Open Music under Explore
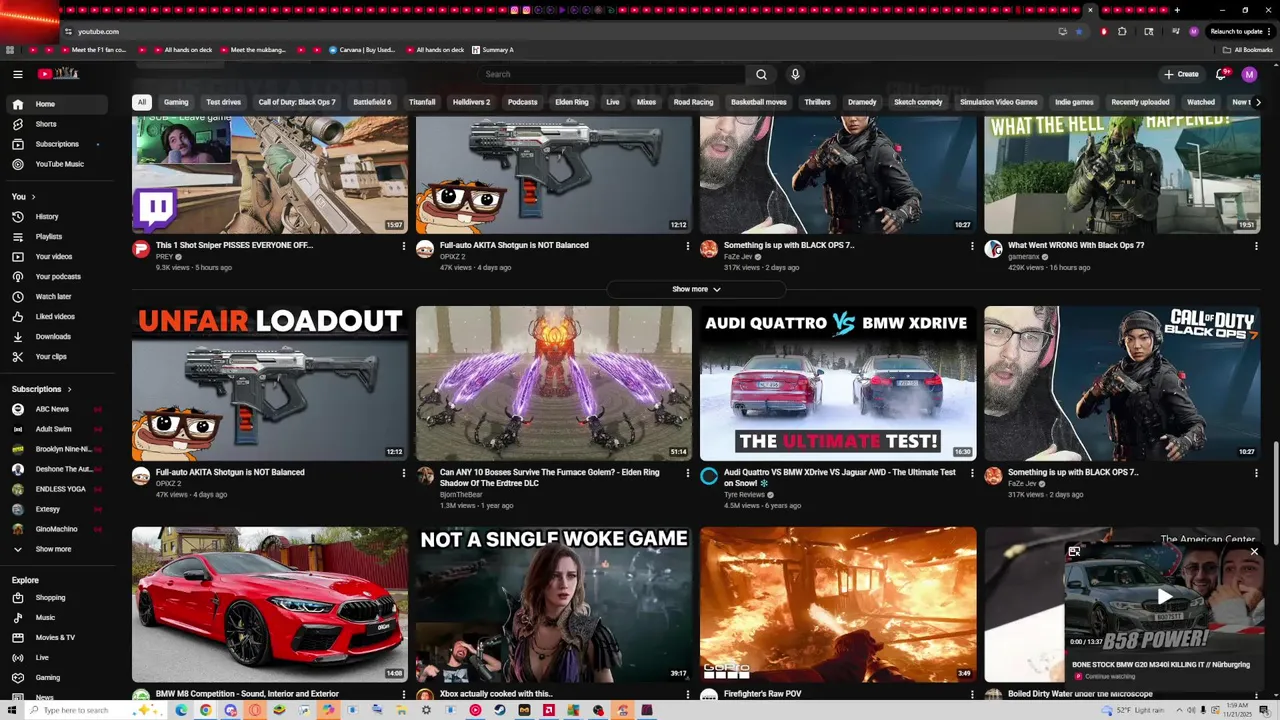The width and height of the screenshot is (1280, 720). pyautogui.click(x=55, y=618)
